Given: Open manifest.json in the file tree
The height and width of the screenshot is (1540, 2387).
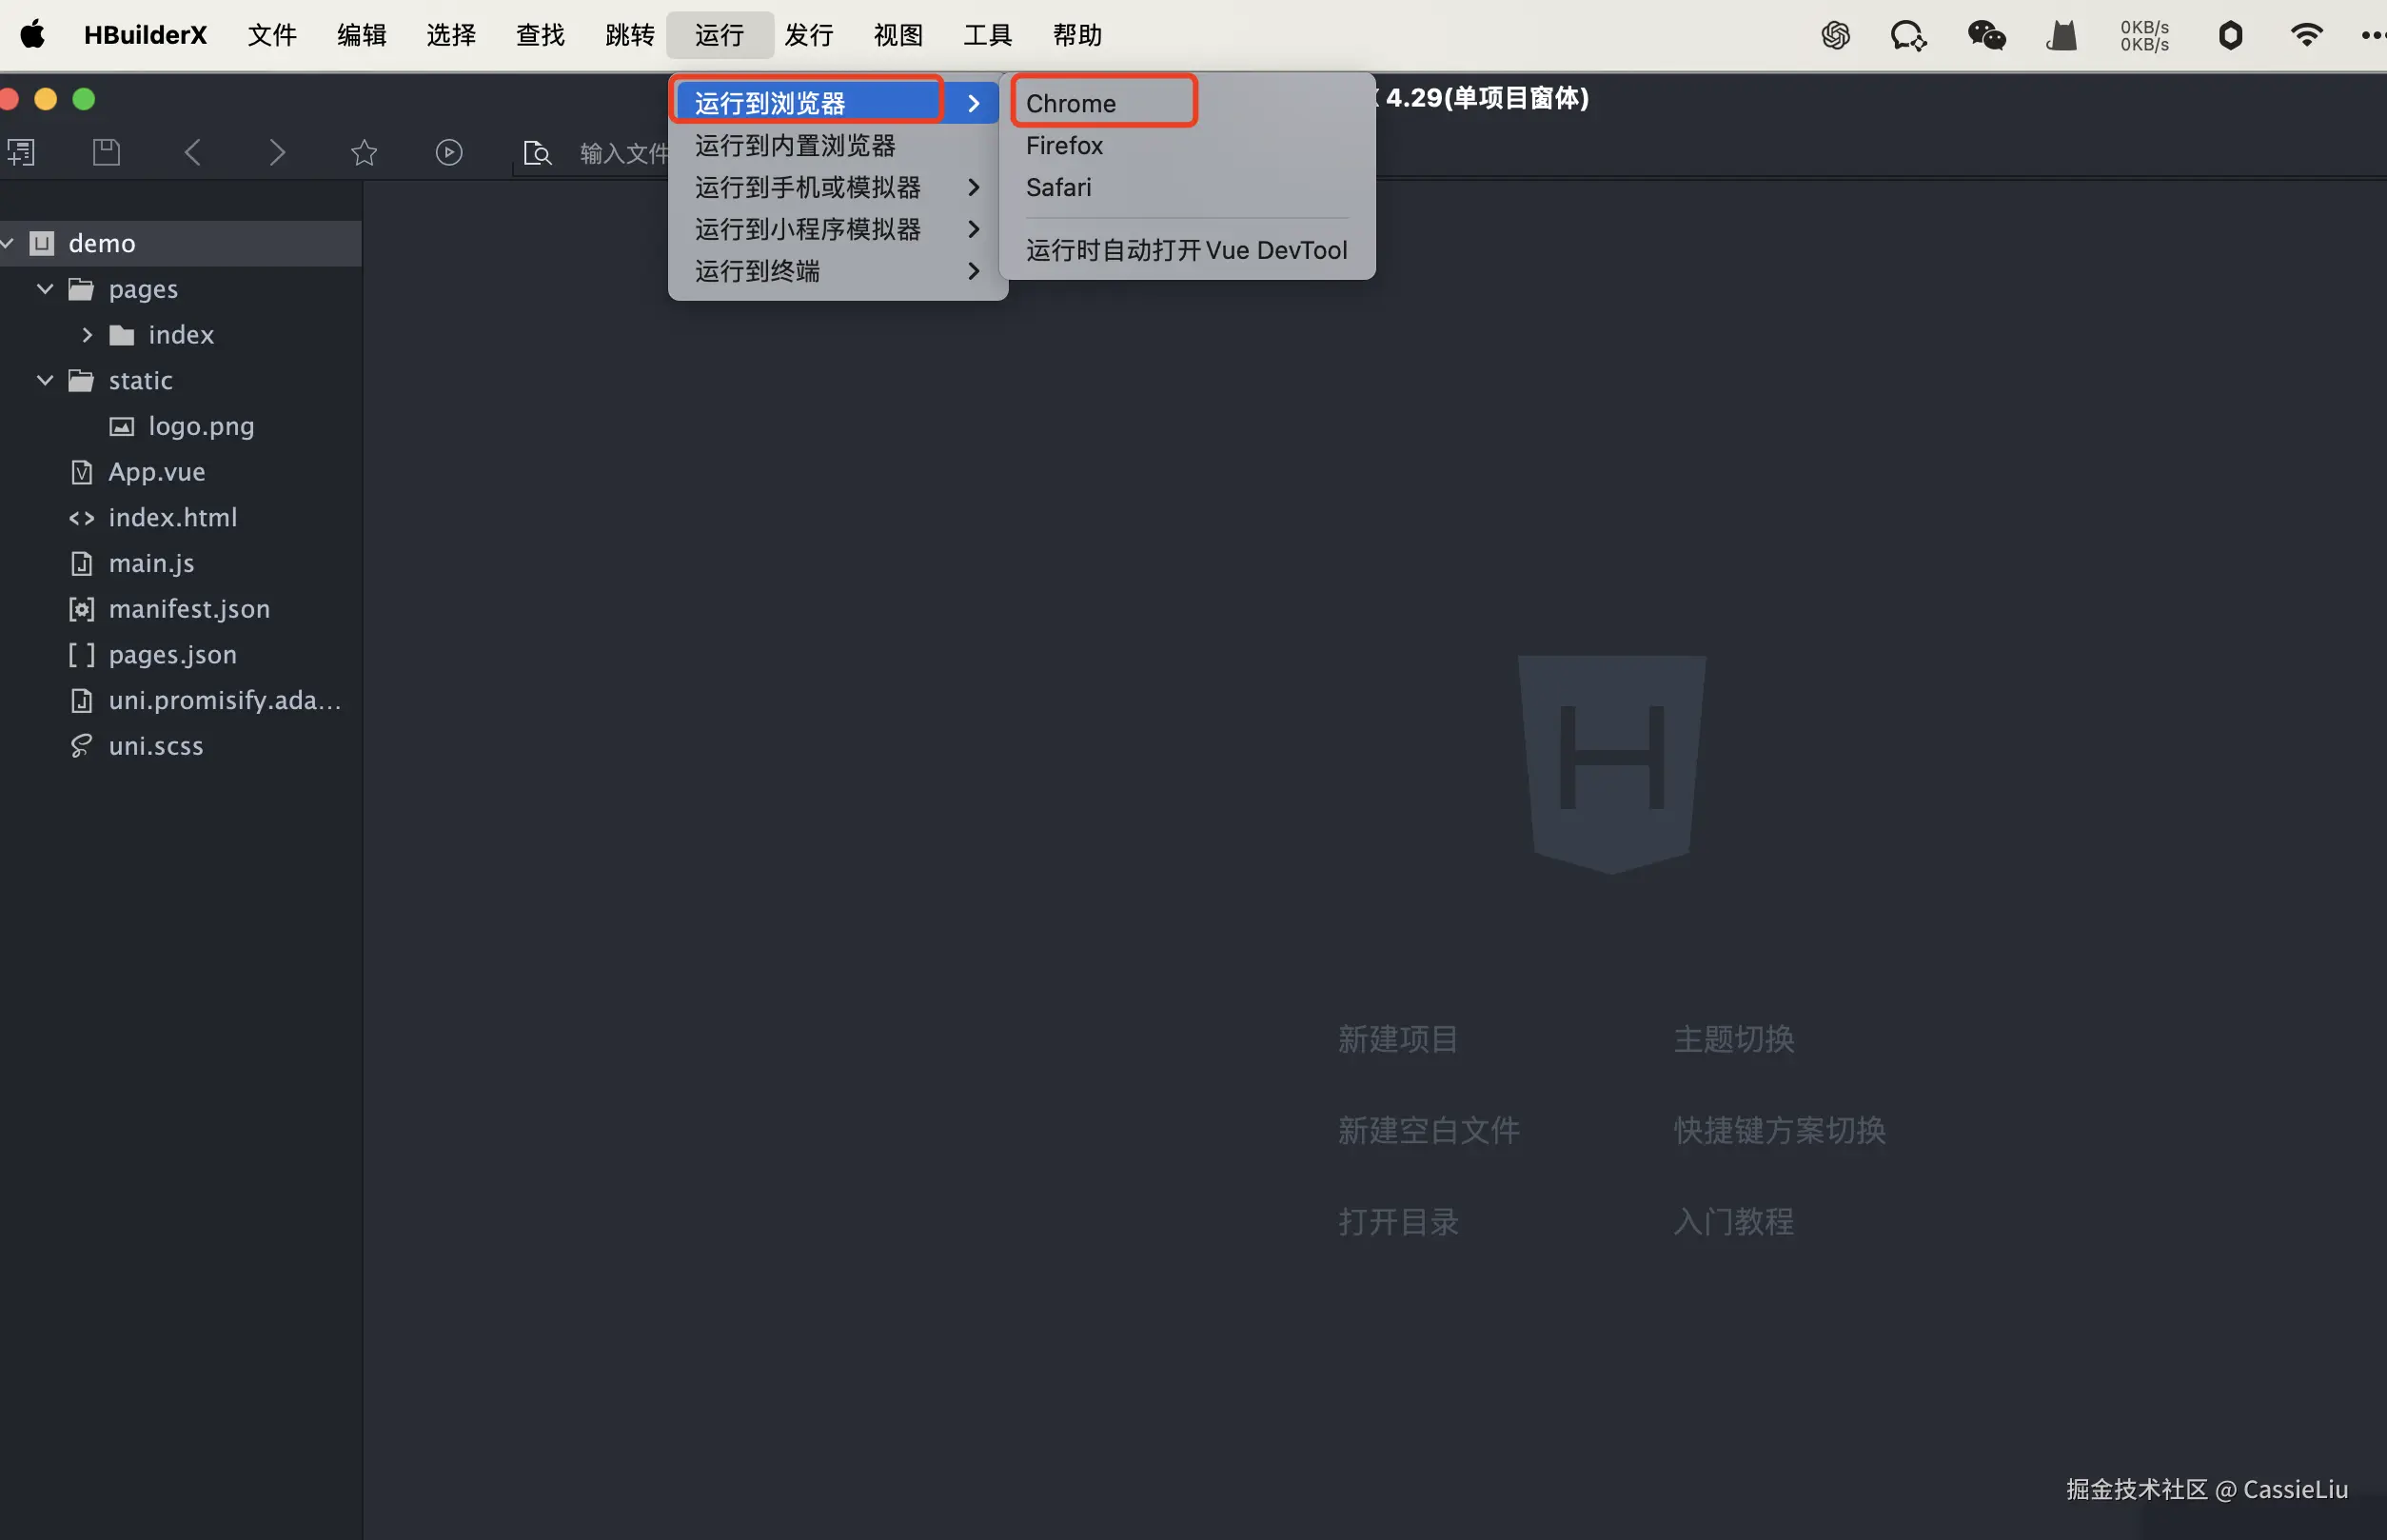Looking at the screenshot, I should click(189, 608).
